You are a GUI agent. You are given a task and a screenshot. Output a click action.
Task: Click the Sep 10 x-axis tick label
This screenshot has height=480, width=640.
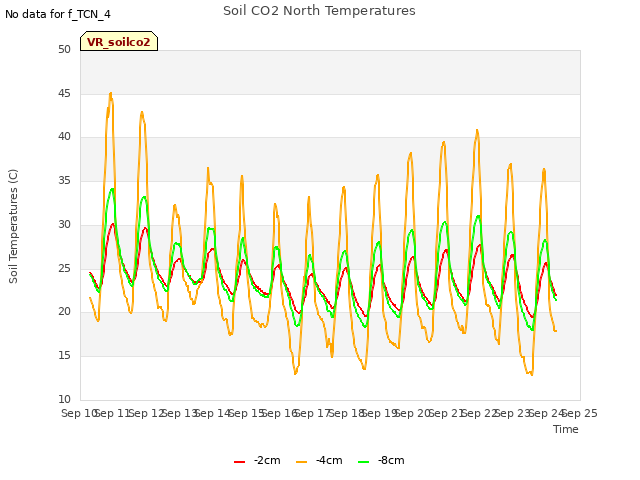pos(79,413)
